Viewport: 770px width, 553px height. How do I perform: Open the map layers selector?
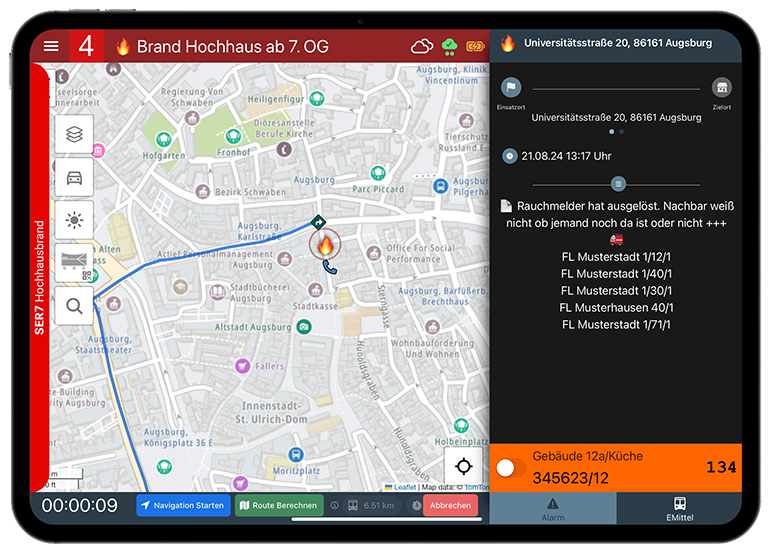pyautogui.click(x=74, y=134)
